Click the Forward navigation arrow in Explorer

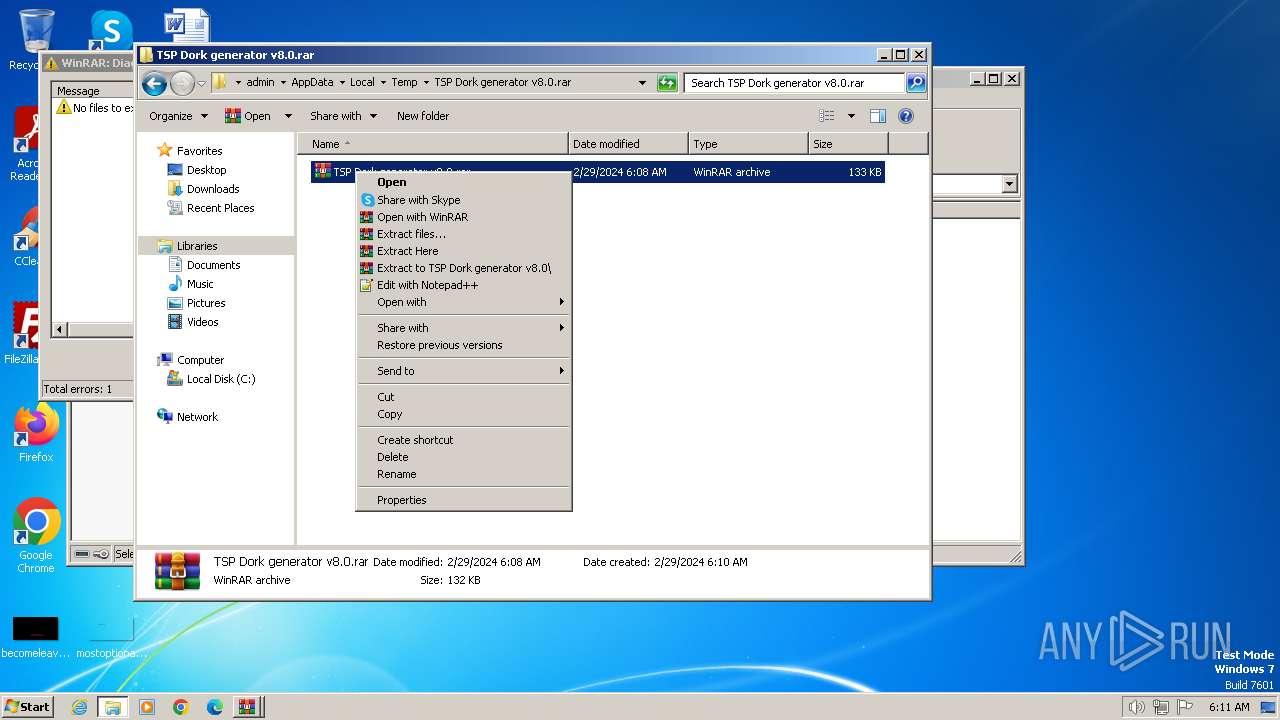(x=182, y=83)
